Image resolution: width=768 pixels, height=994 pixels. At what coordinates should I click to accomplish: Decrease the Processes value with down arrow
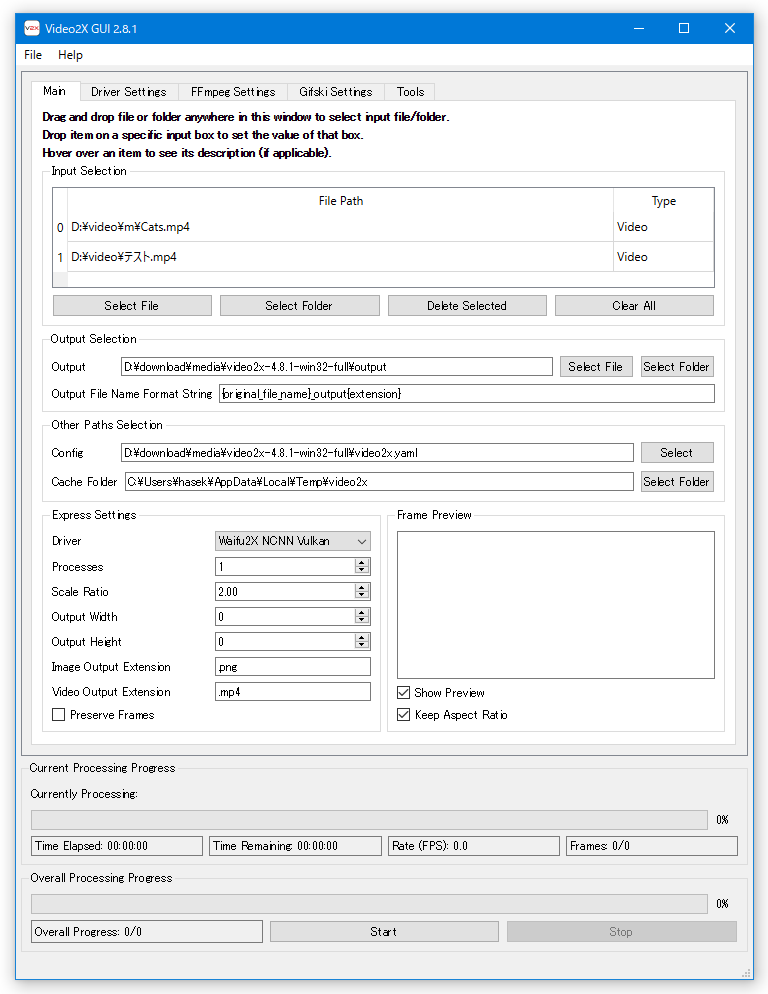tap(361, 570)
